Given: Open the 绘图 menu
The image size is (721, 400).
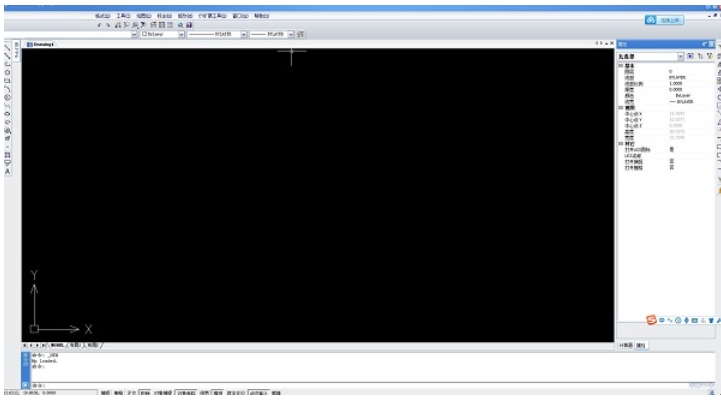Looking at the screenshot, I should point(143,16).
